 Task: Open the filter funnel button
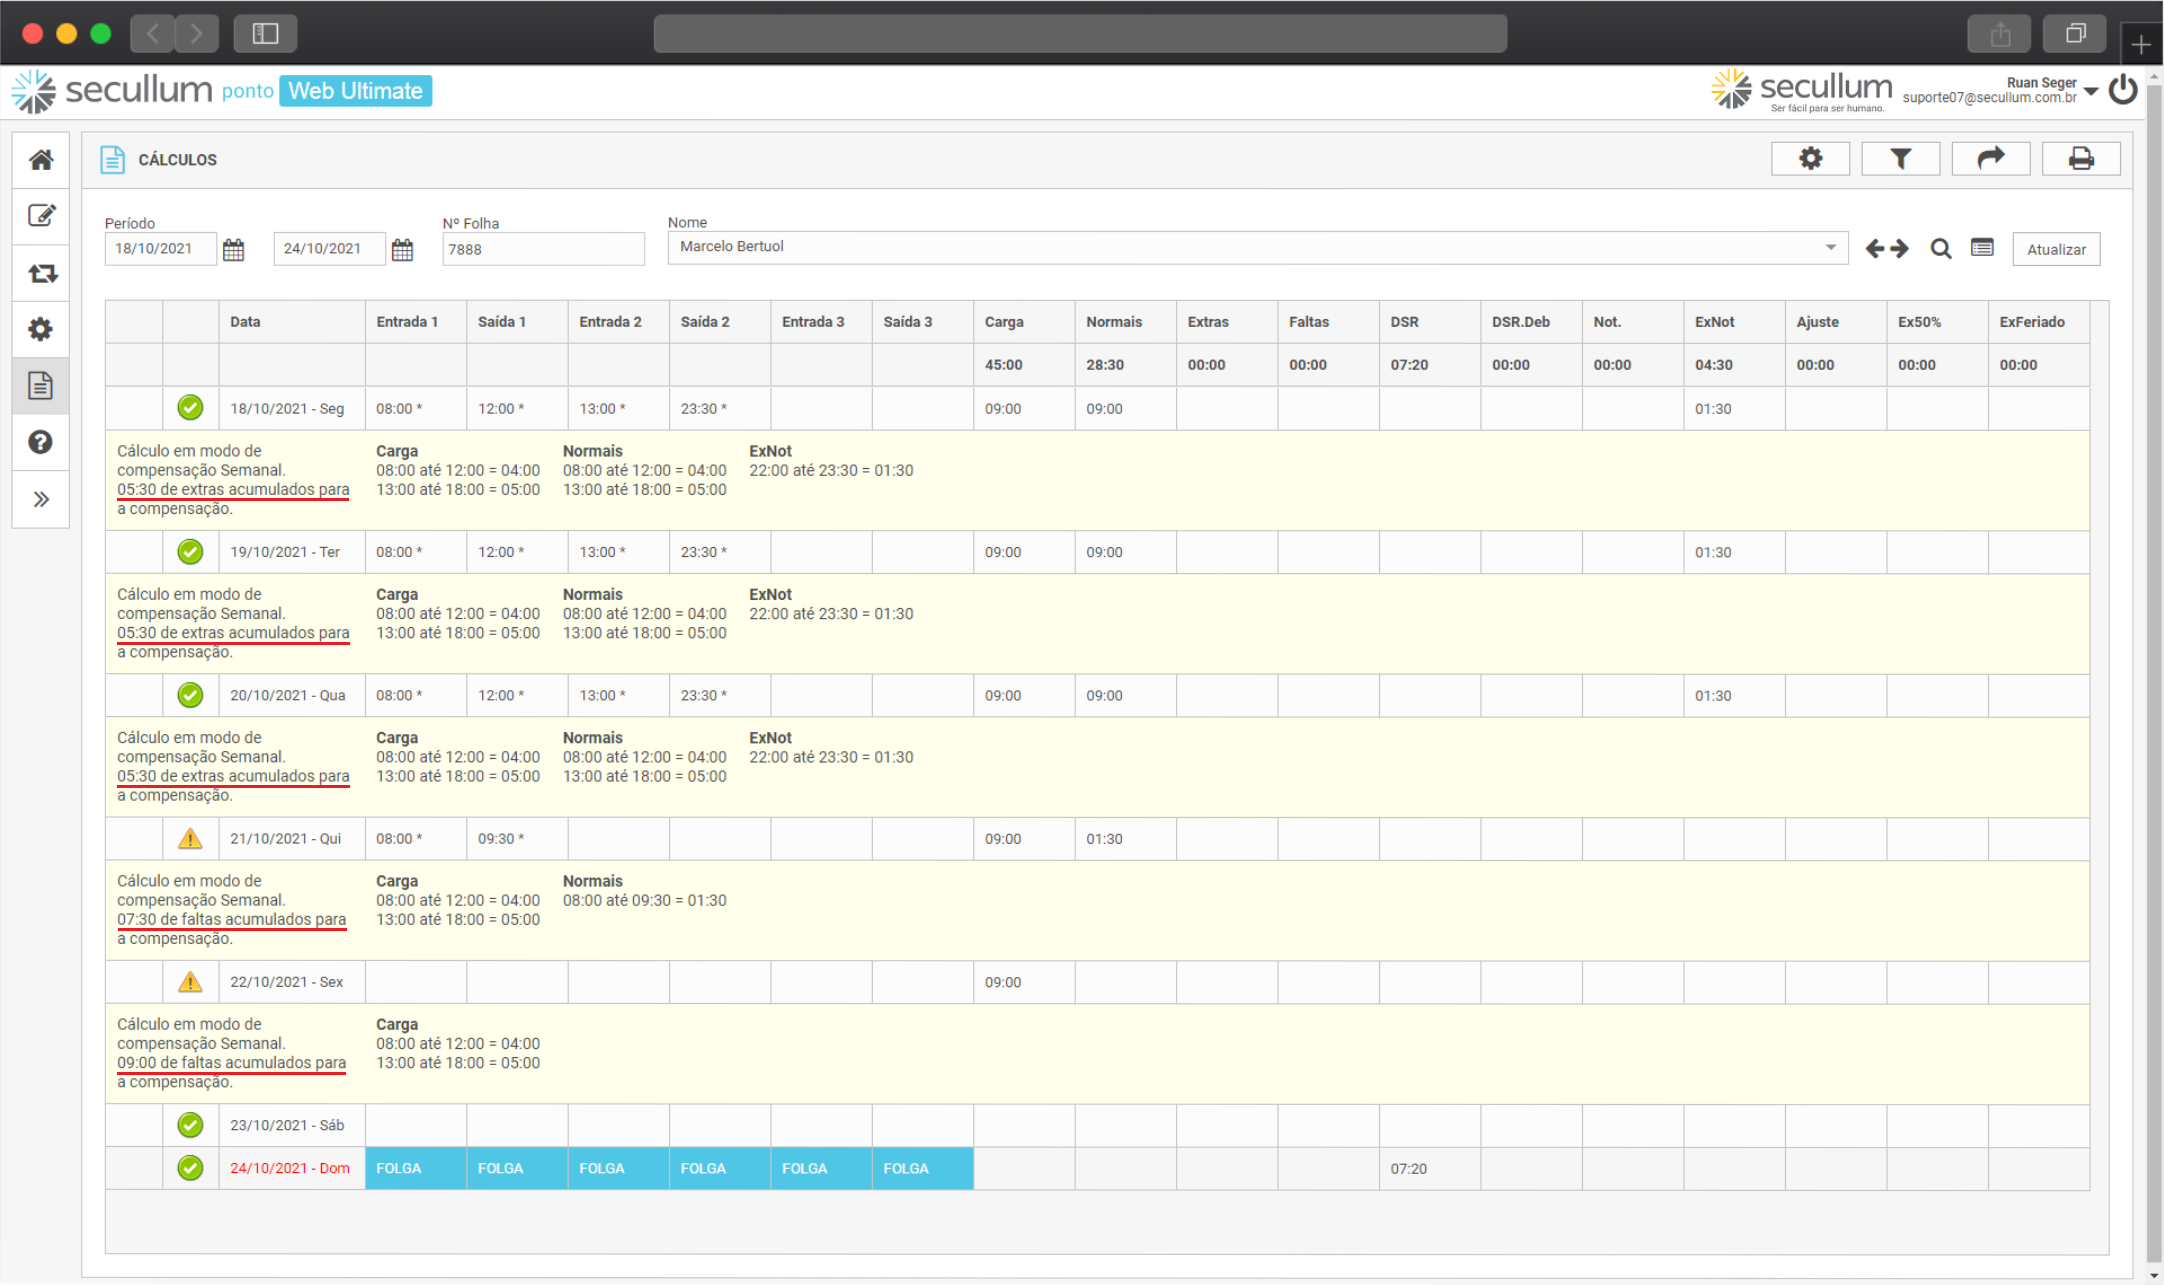1900,159
